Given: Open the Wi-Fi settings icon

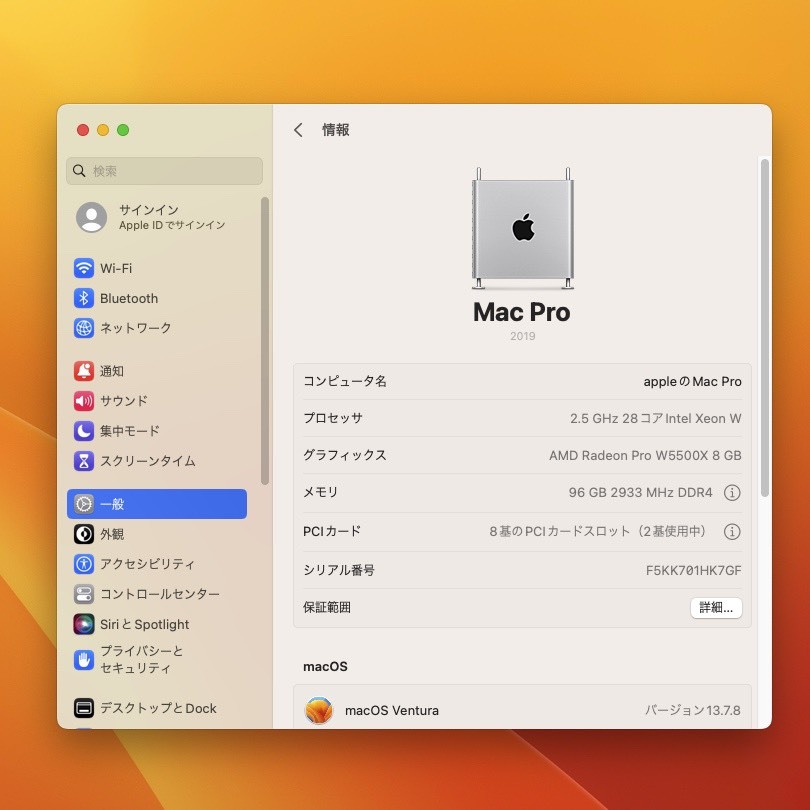Looking at the screenshot, I should tap(84, 268).
